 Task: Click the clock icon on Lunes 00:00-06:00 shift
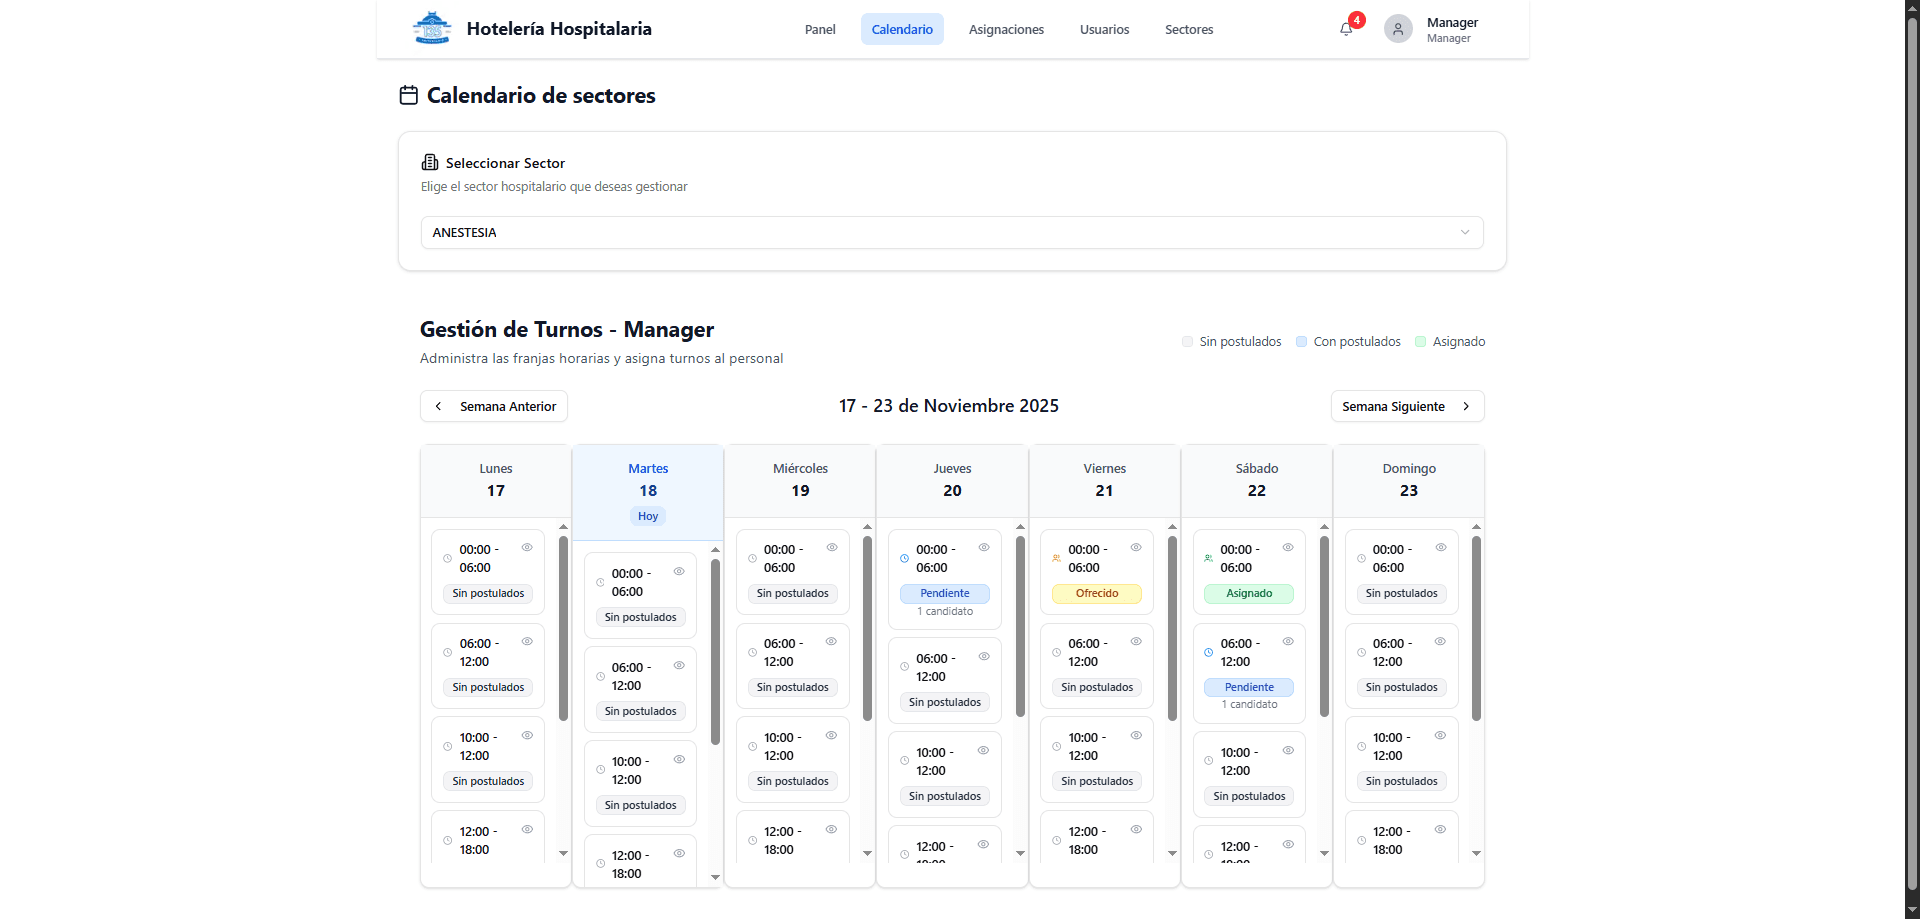tap(448, 557)
